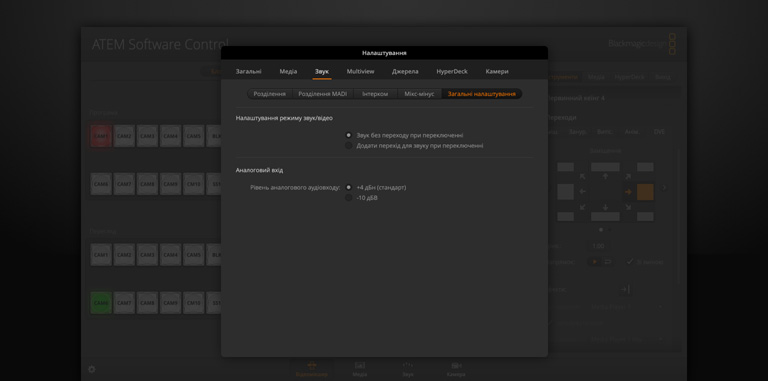
Task: Choose the DVE push down arrow
Action: (x=605, y=207)
